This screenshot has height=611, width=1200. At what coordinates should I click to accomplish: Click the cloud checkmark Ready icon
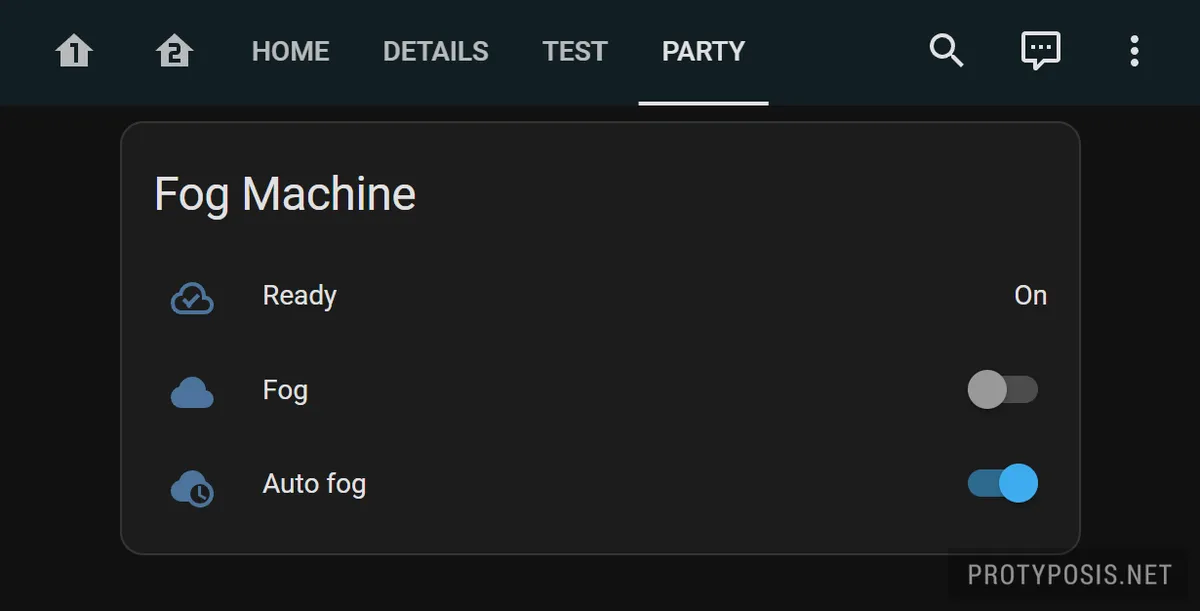tap(191, 295)
